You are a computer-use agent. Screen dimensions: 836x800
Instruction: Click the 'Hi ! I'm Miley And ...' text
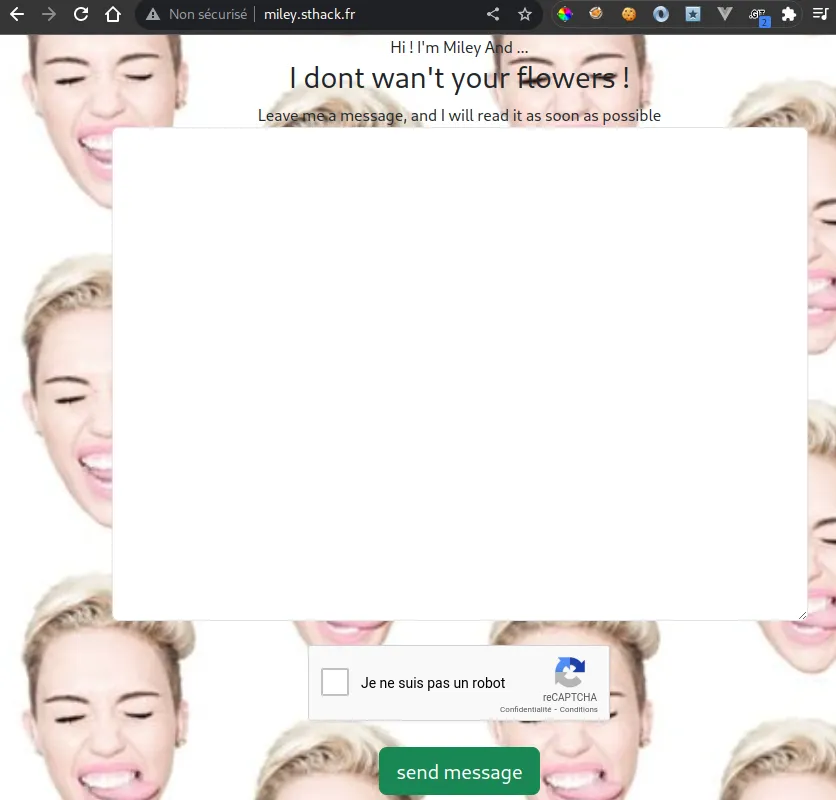tap(459, 47)
